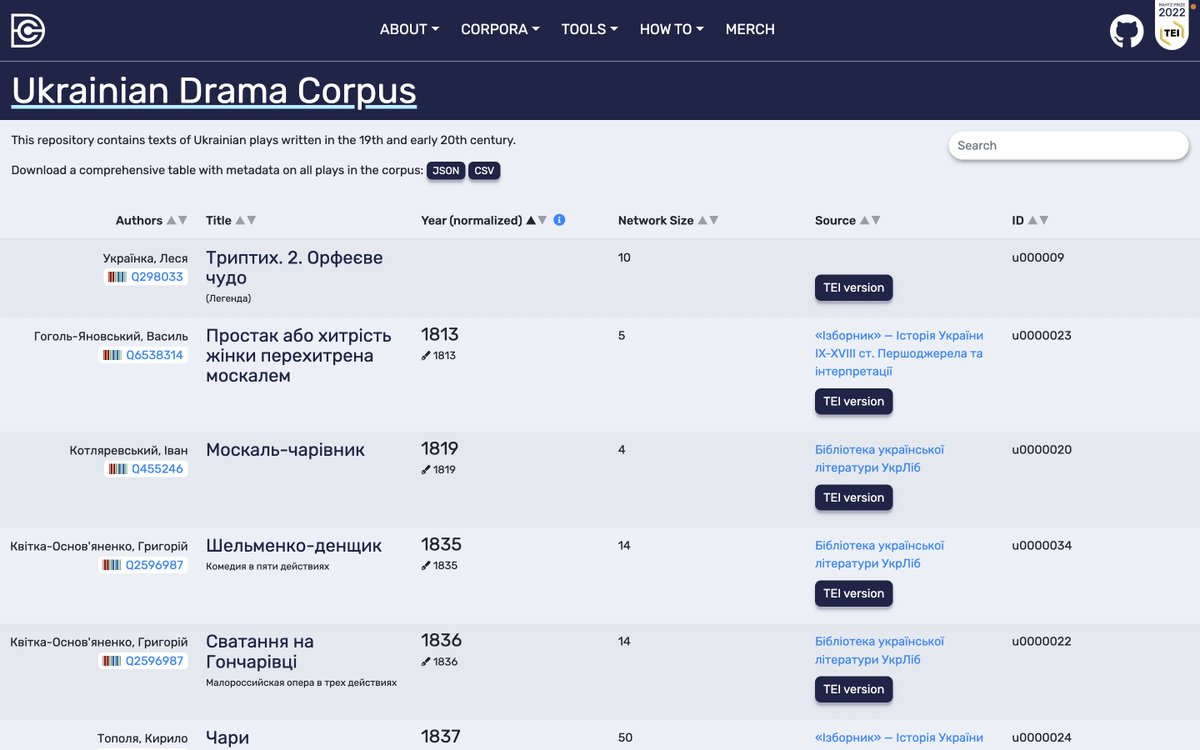Show year normalization info icon
The image size is (1200, 750).
tap(559, 220)
